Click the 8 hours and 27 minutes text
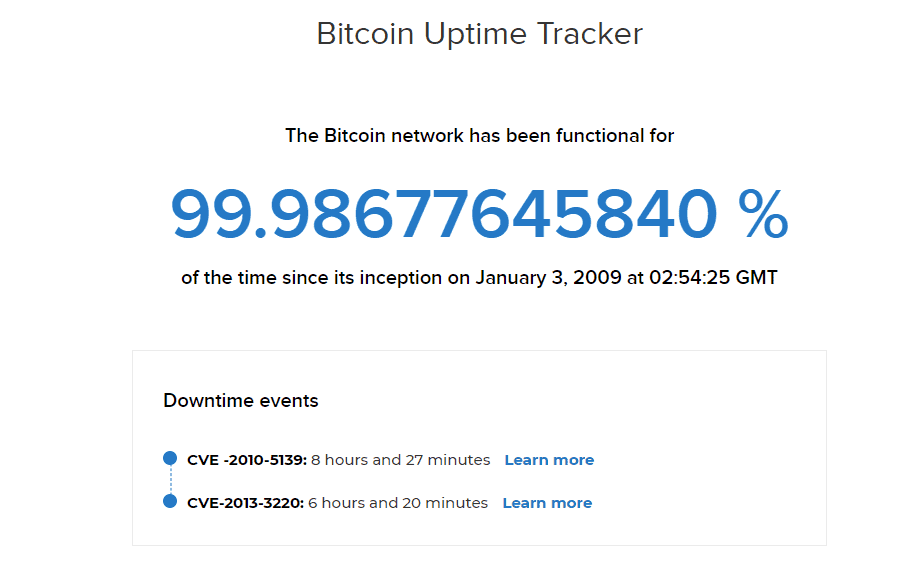 click(x=401, y=460)
